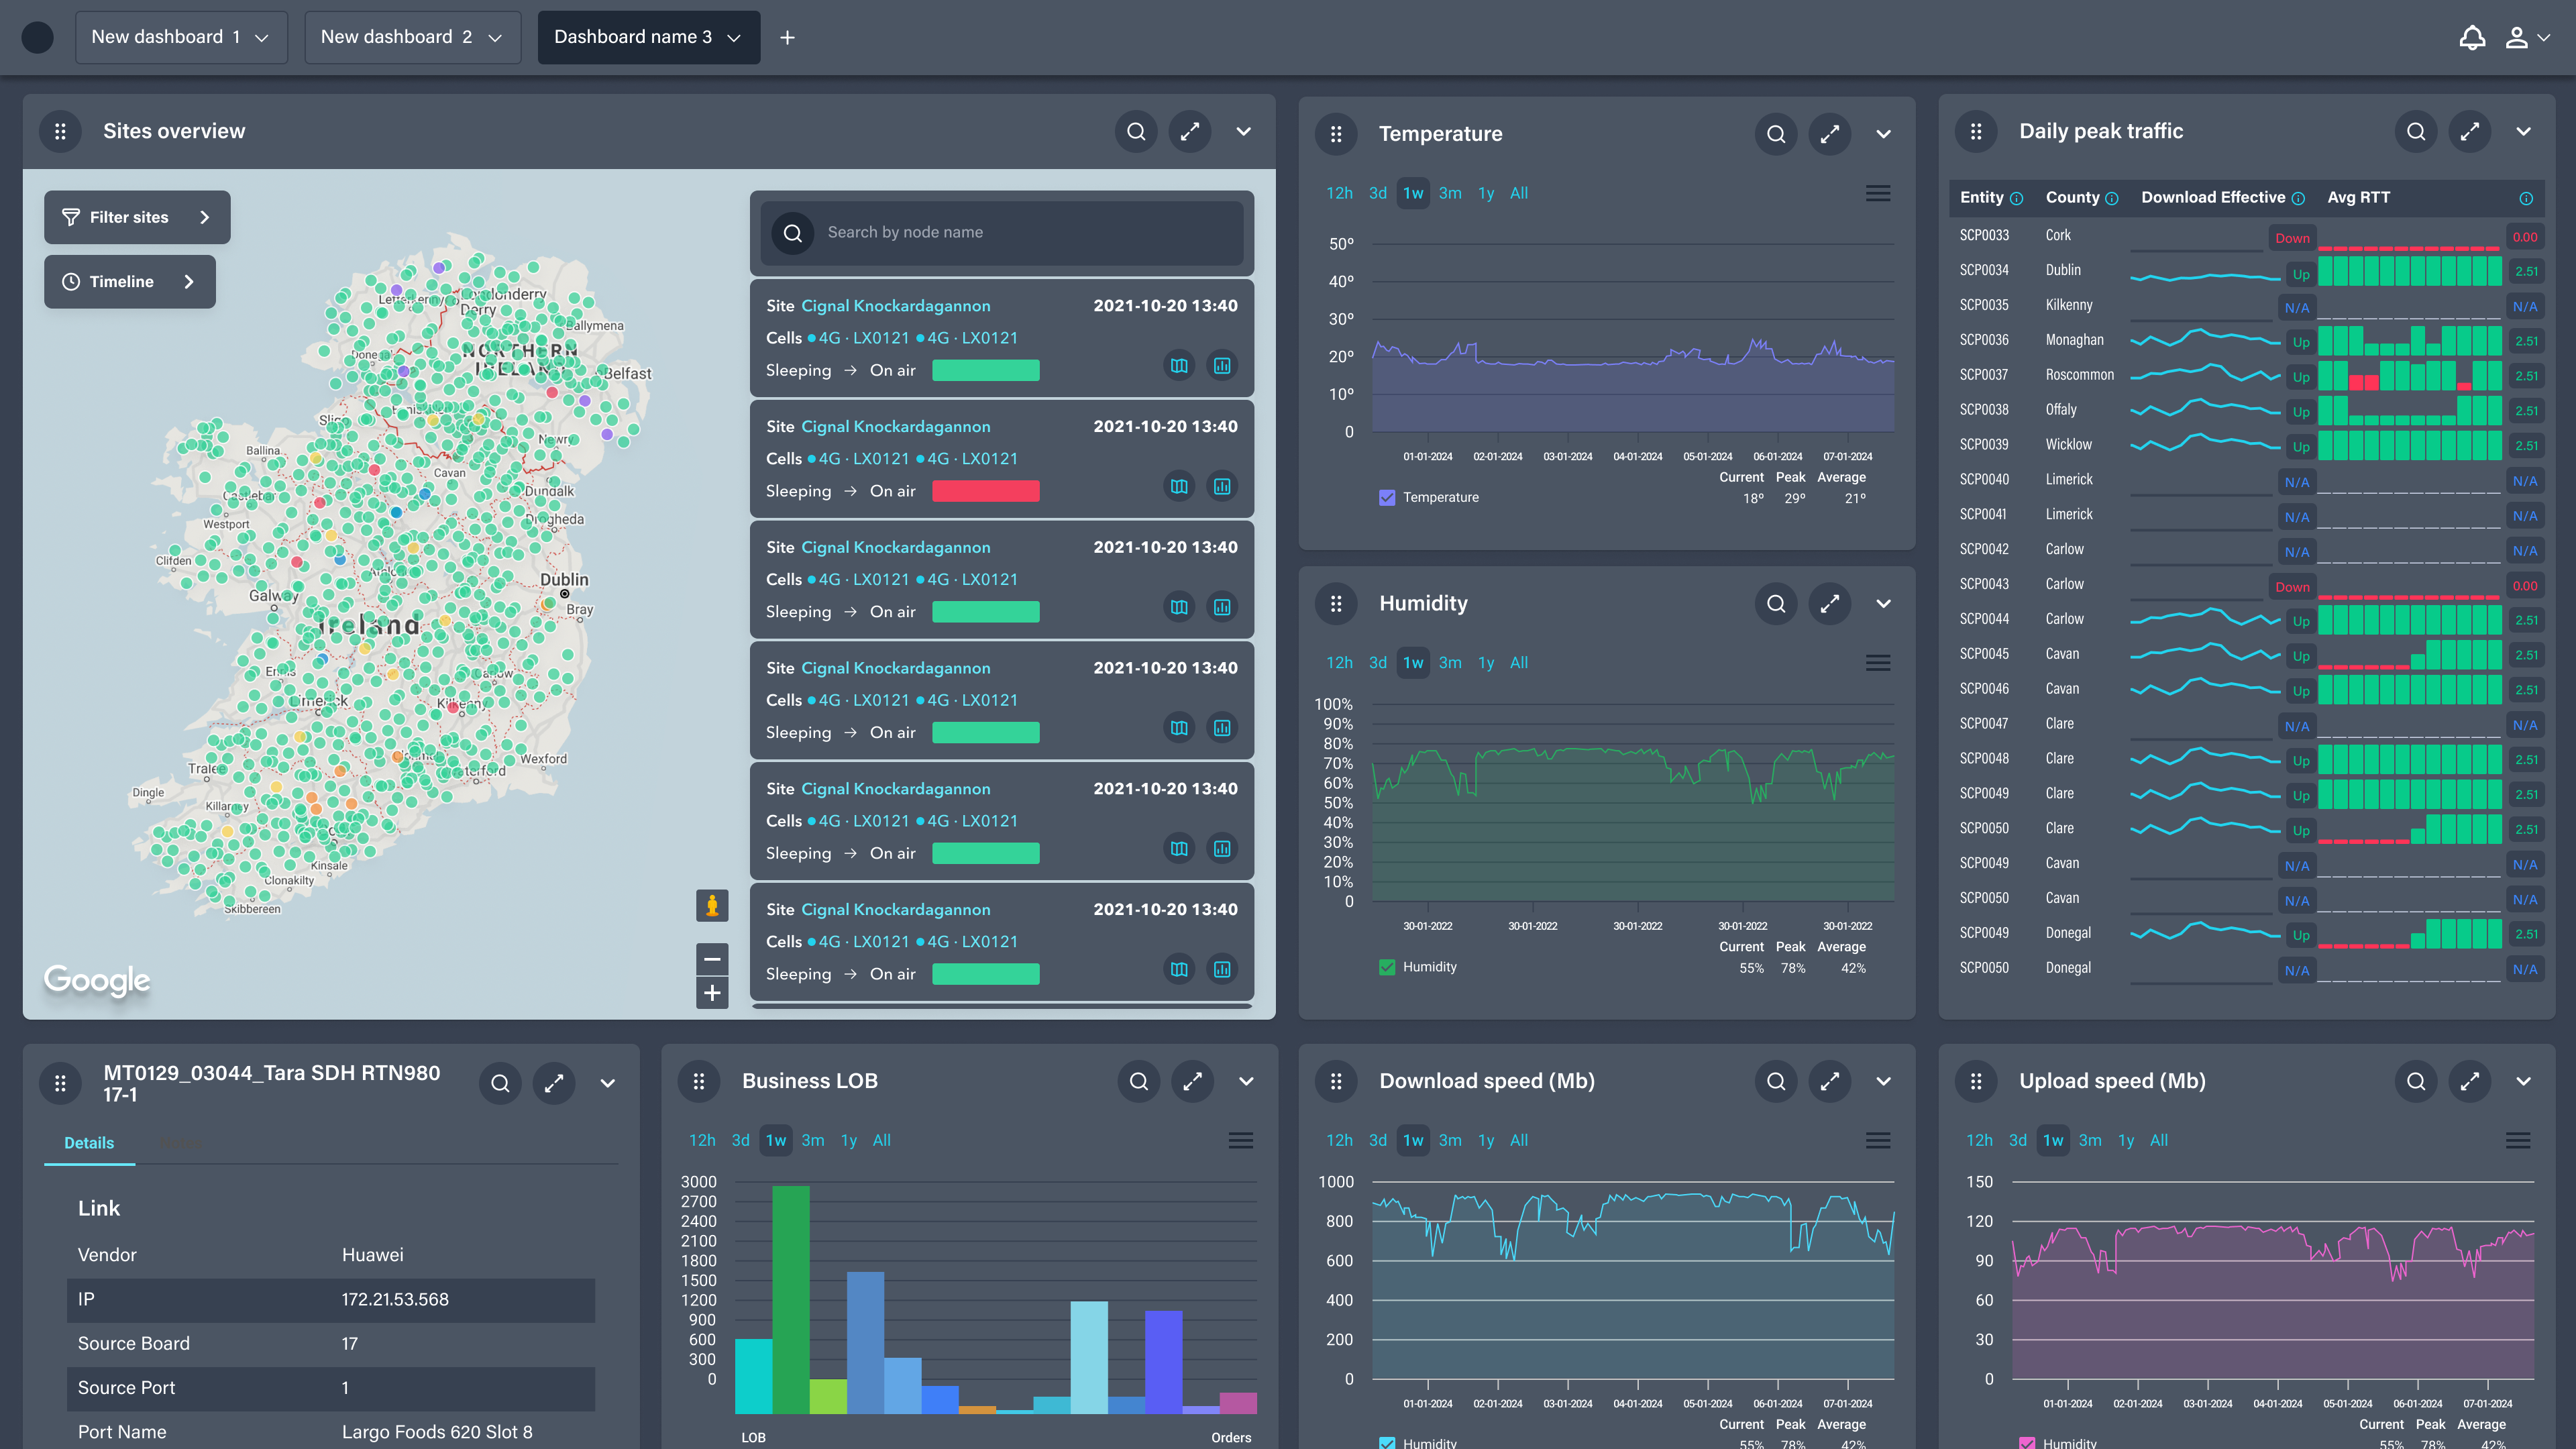Image resolution: width=2576 pixels, height=1449 pixels.
Task: Open the notifications bell icon
Action: click(2472, 37)
